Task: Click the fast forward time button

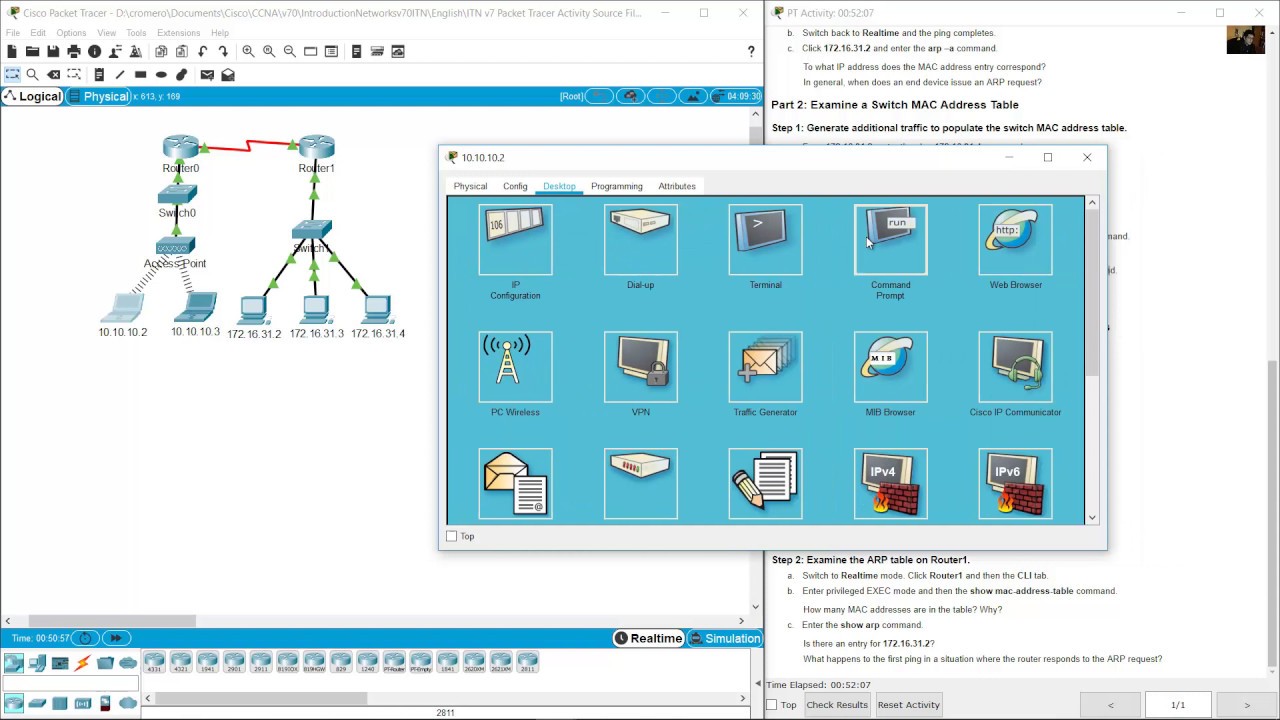Action: tap(116, 639)
